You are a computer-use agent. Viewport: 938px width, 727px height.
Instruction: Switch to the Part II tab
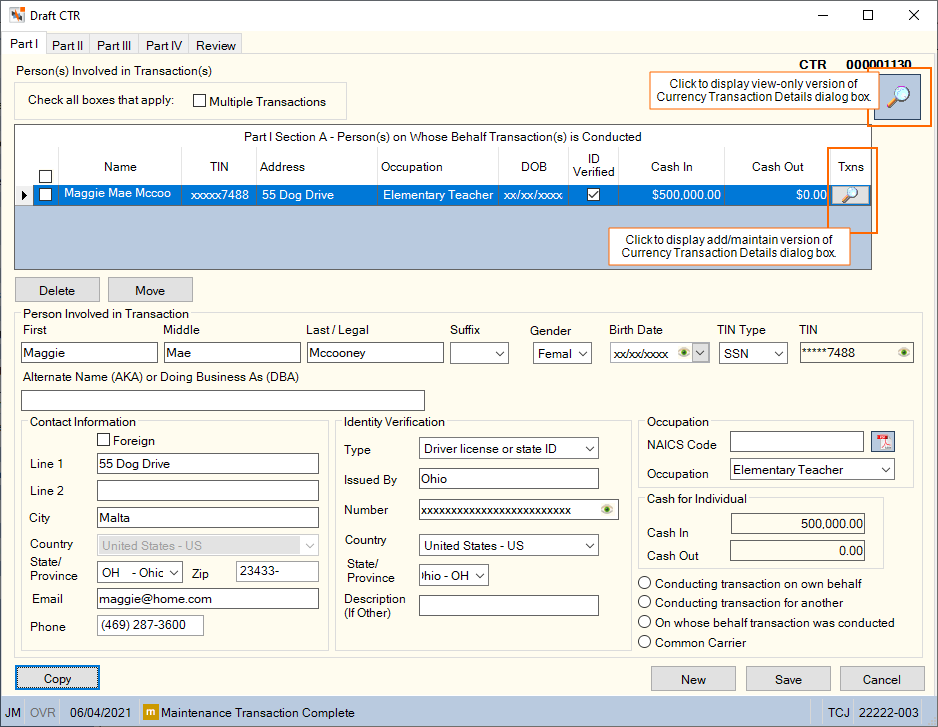point(68,45)
